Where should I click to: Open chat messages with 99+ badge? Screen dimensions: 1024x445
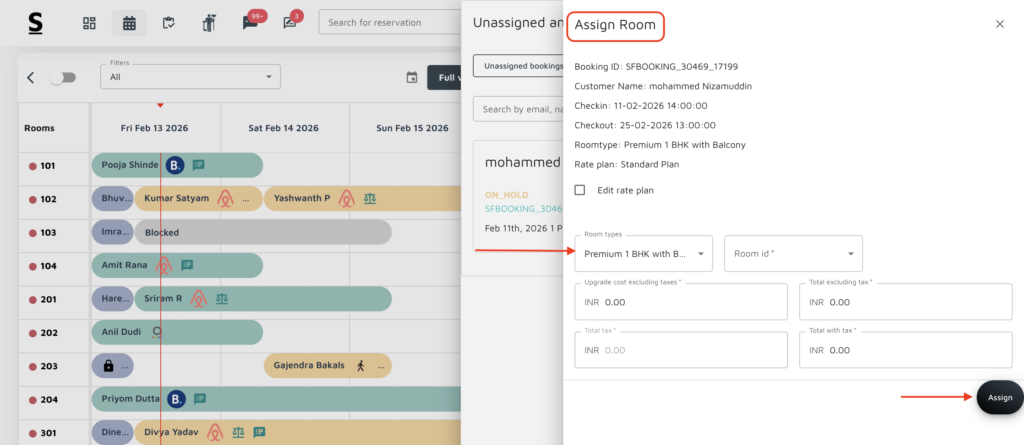(x=251, y=23)
